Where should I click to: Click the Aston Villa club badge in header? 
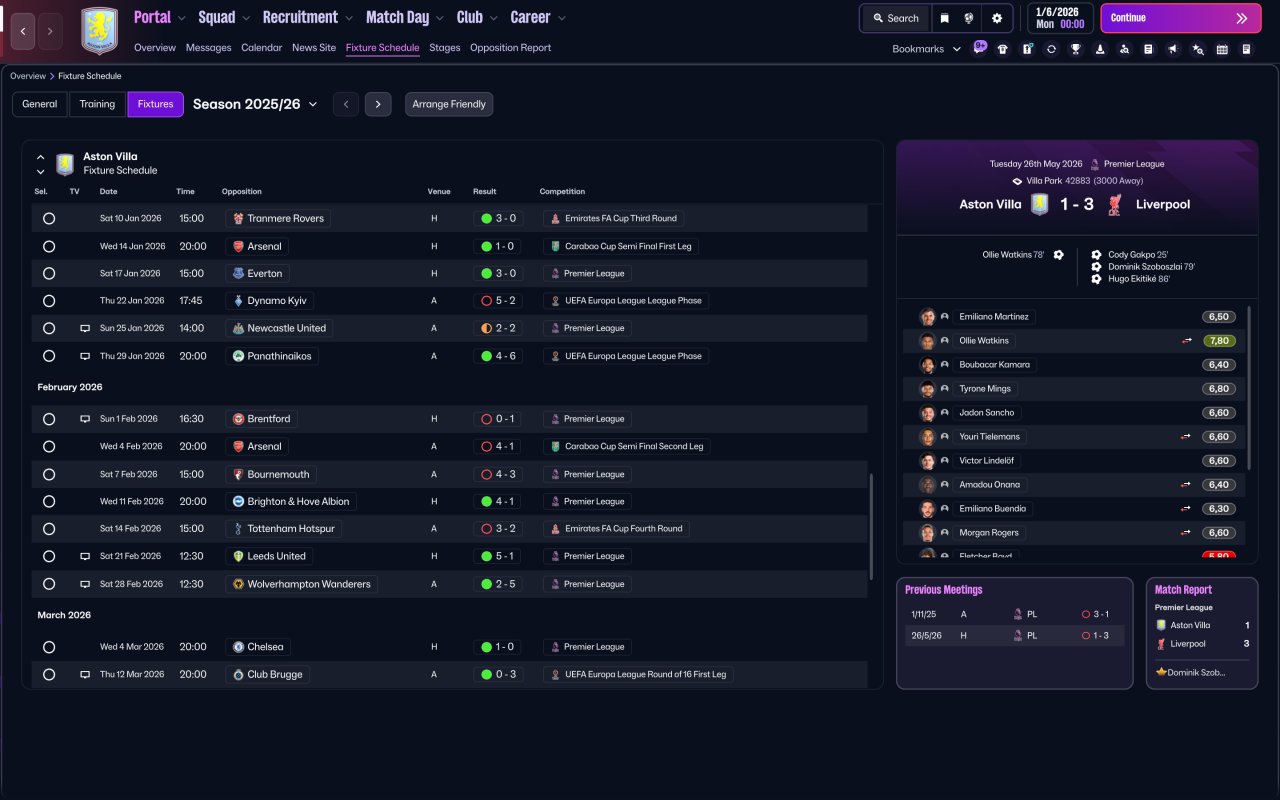[99, 31]
